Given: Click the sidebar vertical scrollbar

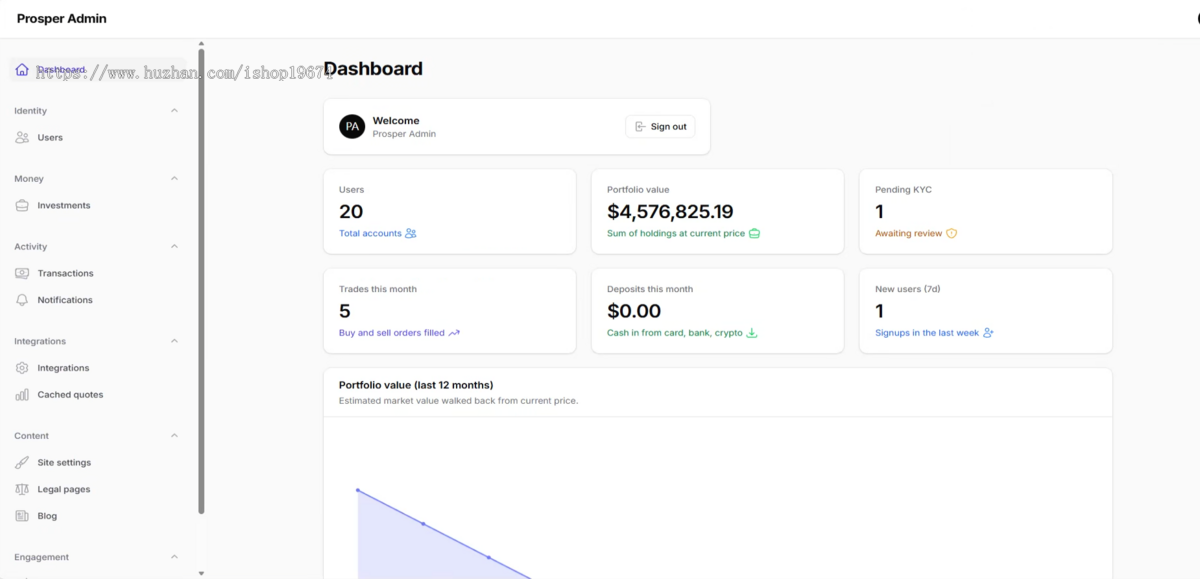Looking at the screenshot, I should tap(201, 280).
